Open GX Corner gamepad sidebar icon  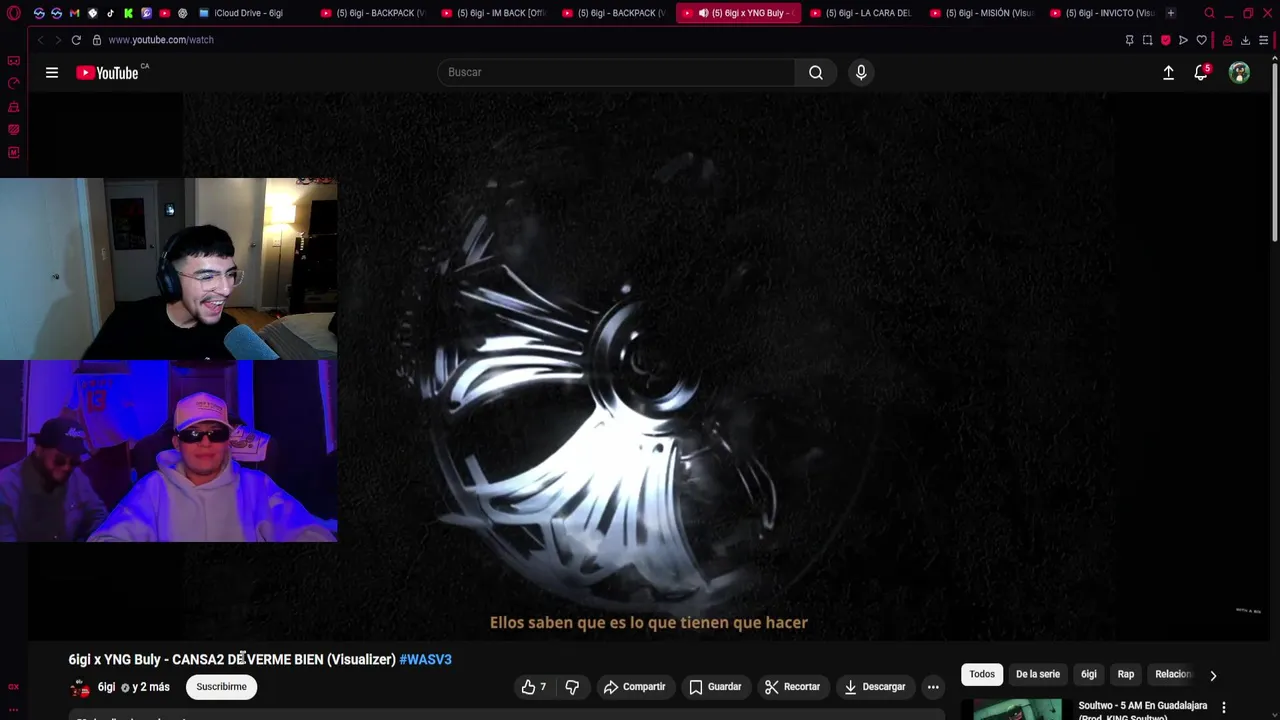[x=13, y=61]
